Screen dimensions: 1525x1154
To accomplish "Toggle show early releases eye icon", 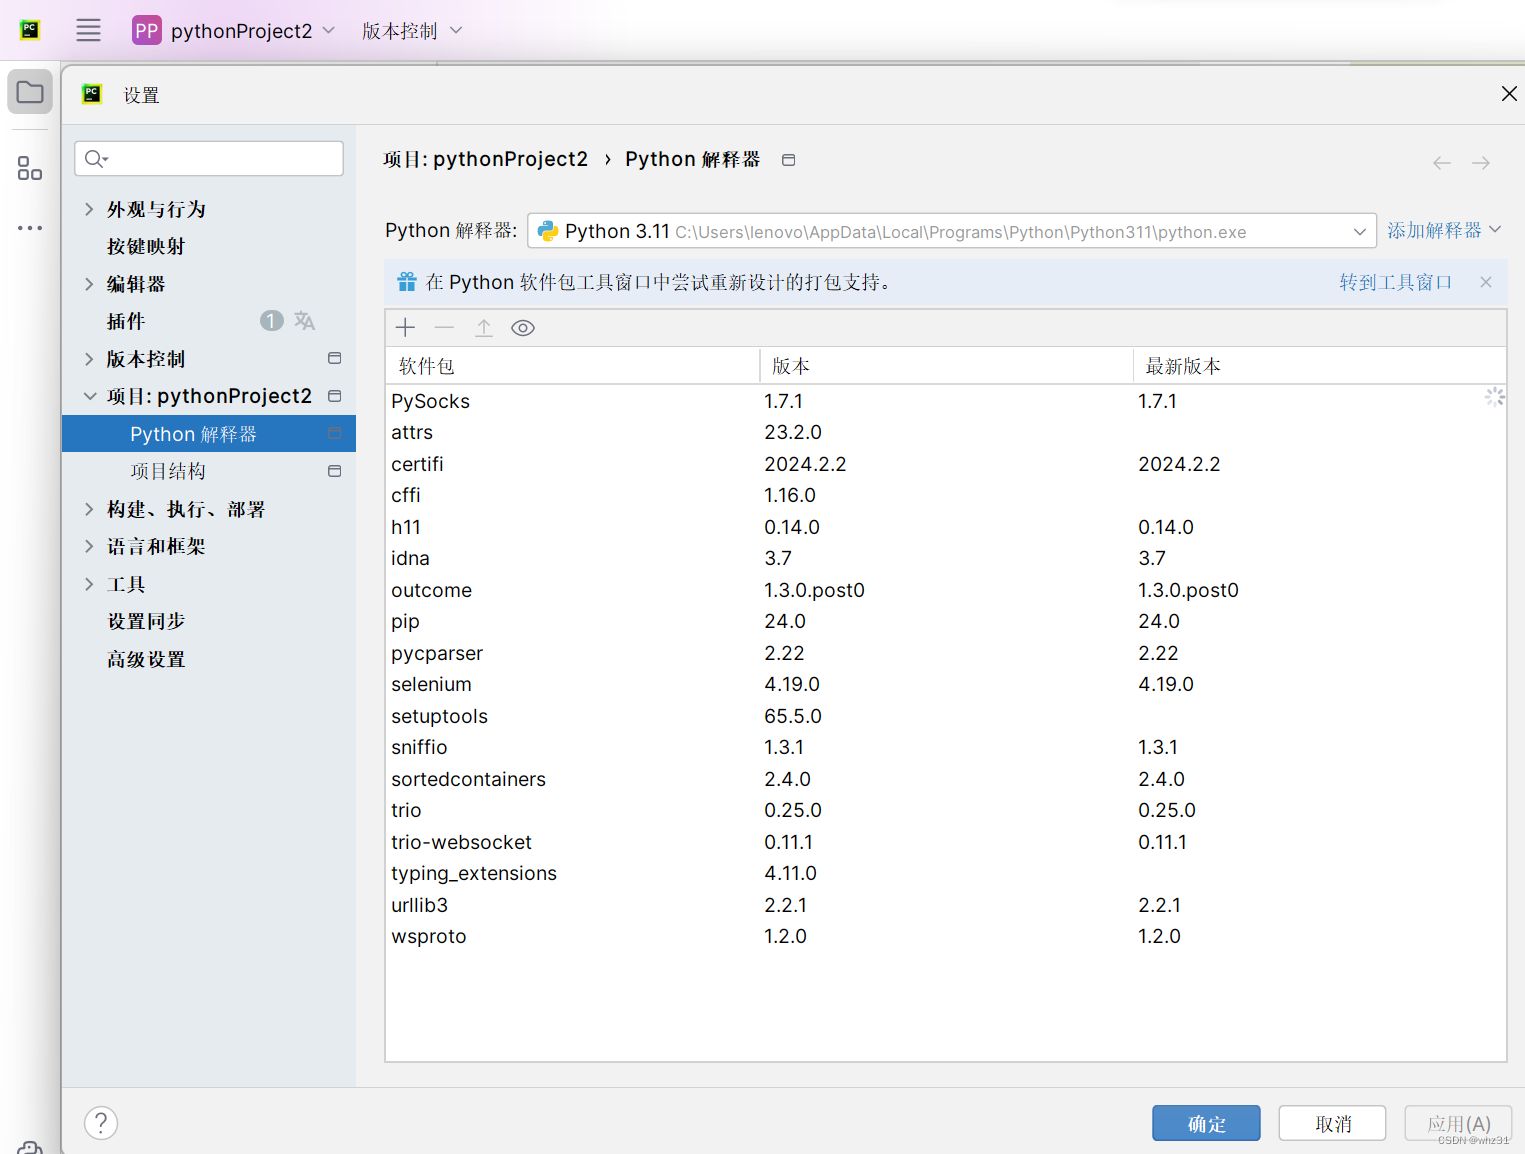I will point(523,328).
